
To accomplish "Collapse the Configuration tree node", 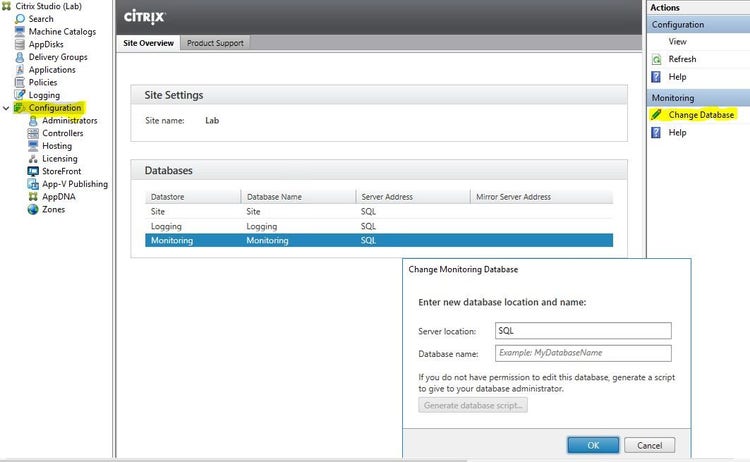I will (6, 108).
